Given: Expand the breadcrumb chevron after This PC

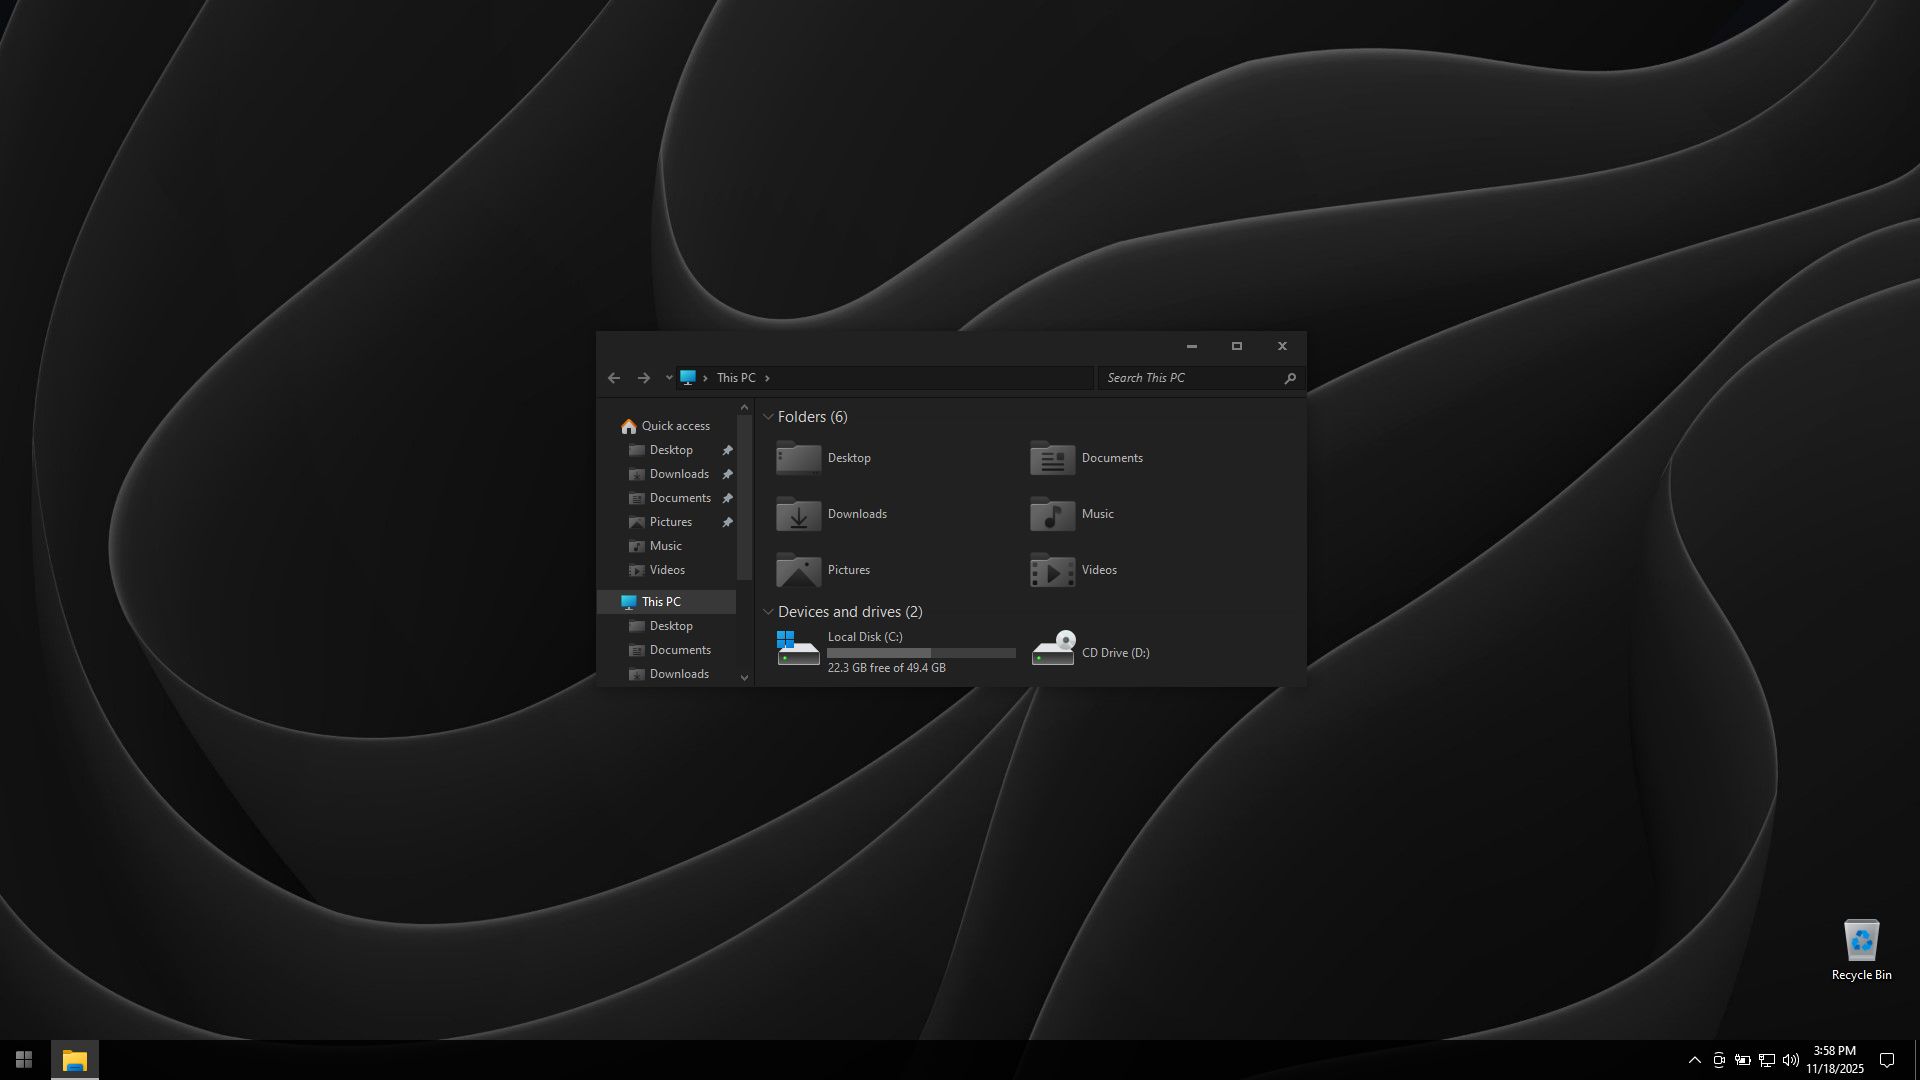Looking at the screenshot, I should pos(767,378).
